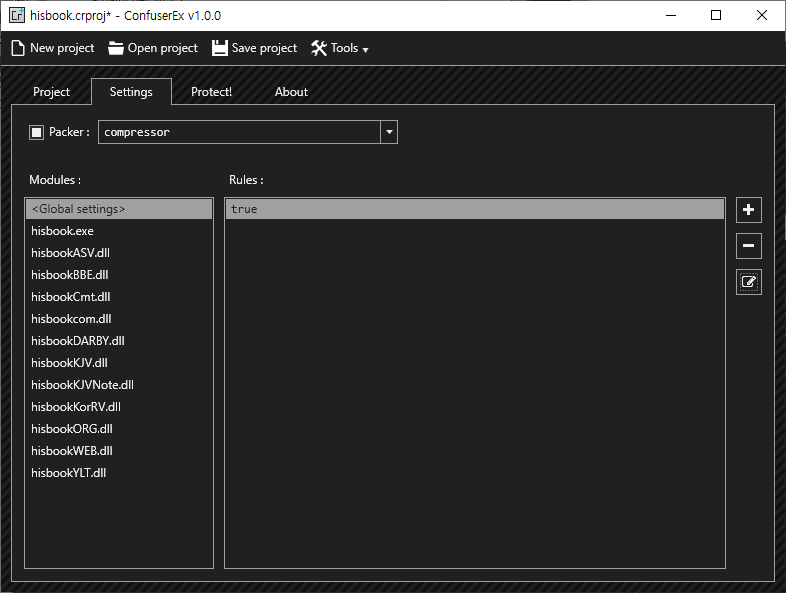Select the <Global settings> module entry
Screen dimensions: 786x593
(119, 209)
